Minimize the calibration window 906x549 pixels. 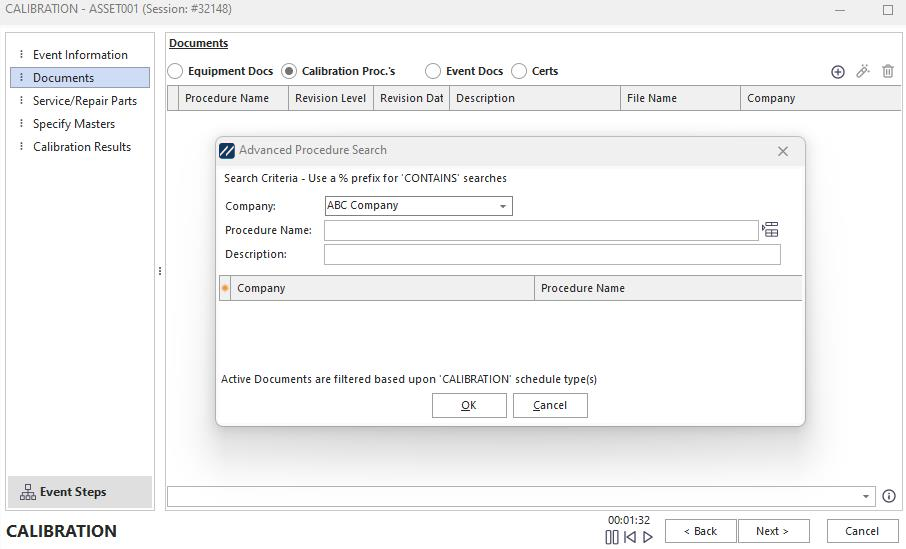click(840, 10)
